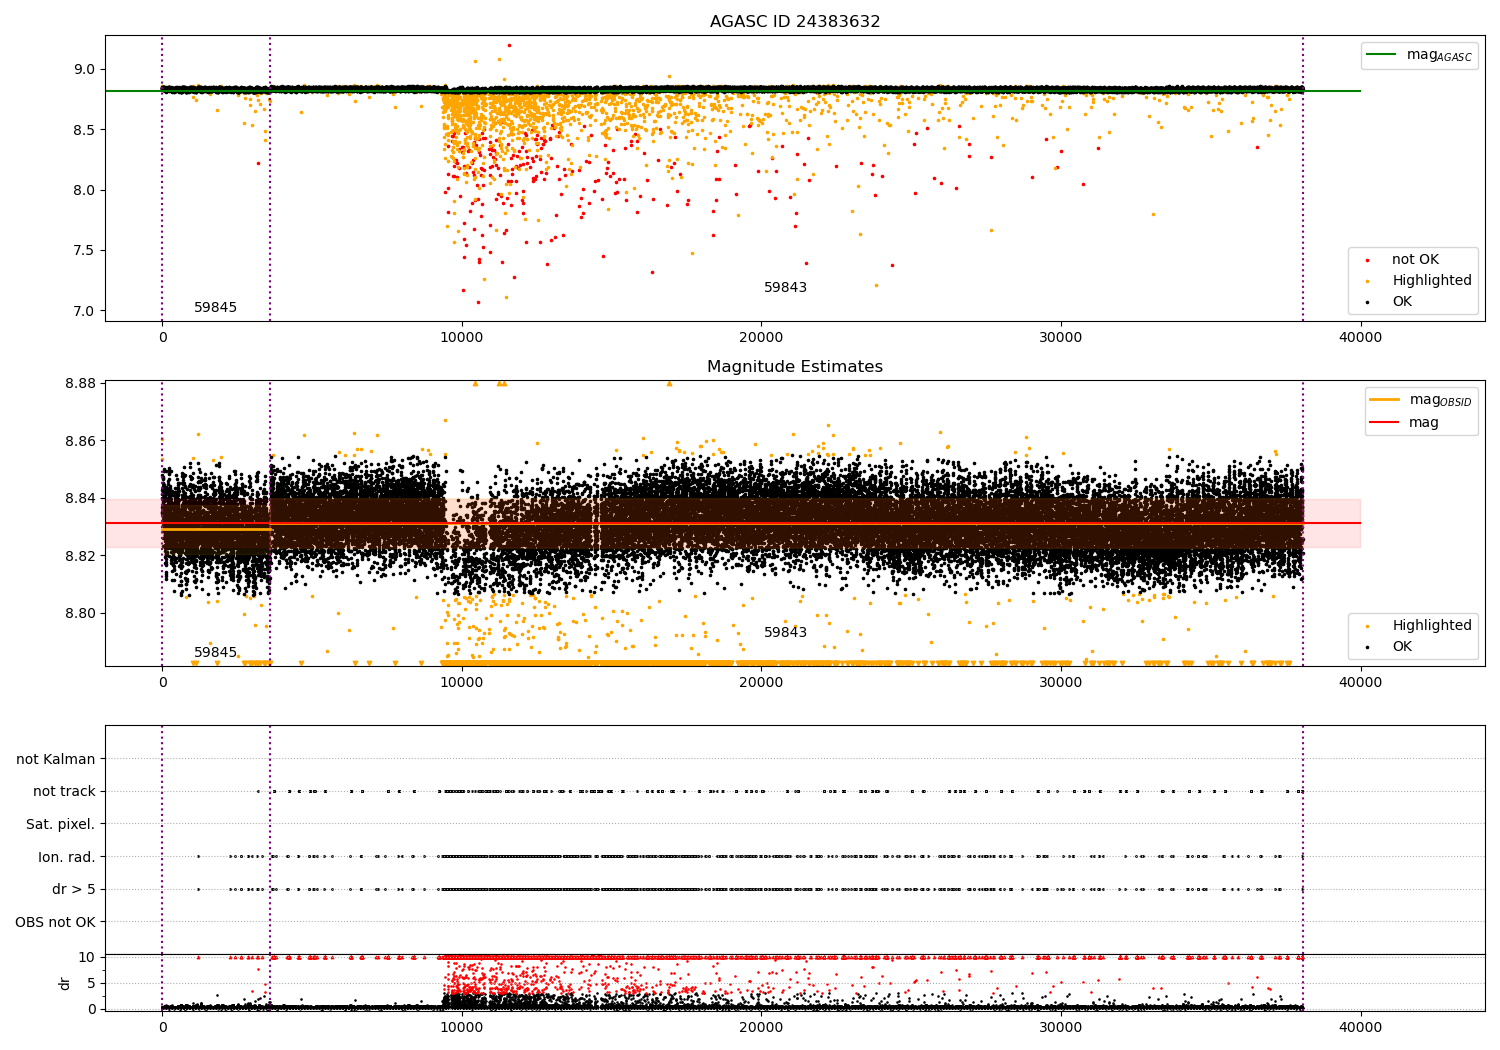Screen dimensions: 1500x1050
Task: Click the 8.80 y-axis tick on middle plot
Action: tap(80, 614)
